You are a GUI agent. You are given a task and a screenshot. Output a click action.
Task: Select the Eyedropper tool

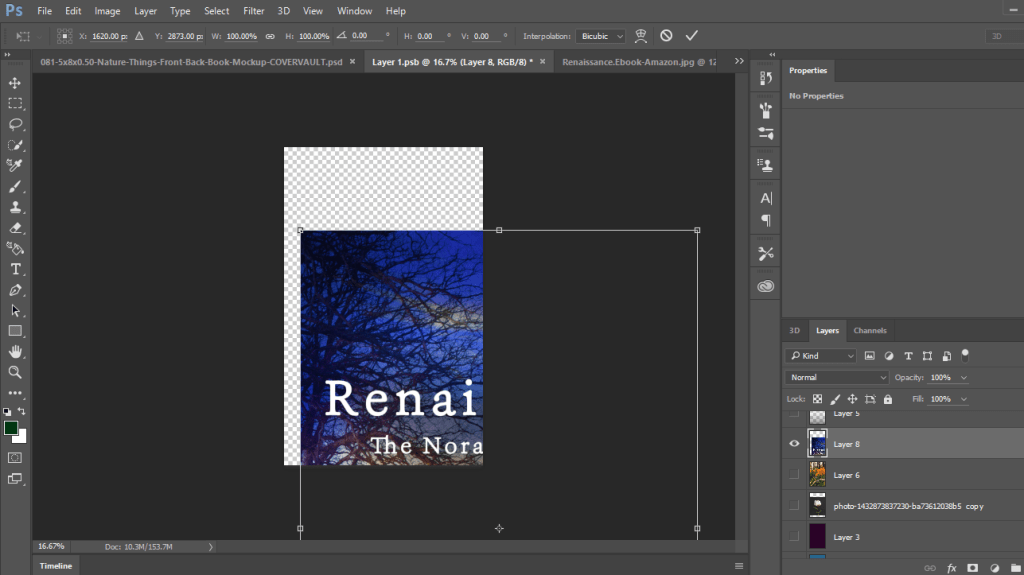coord(15,165)
